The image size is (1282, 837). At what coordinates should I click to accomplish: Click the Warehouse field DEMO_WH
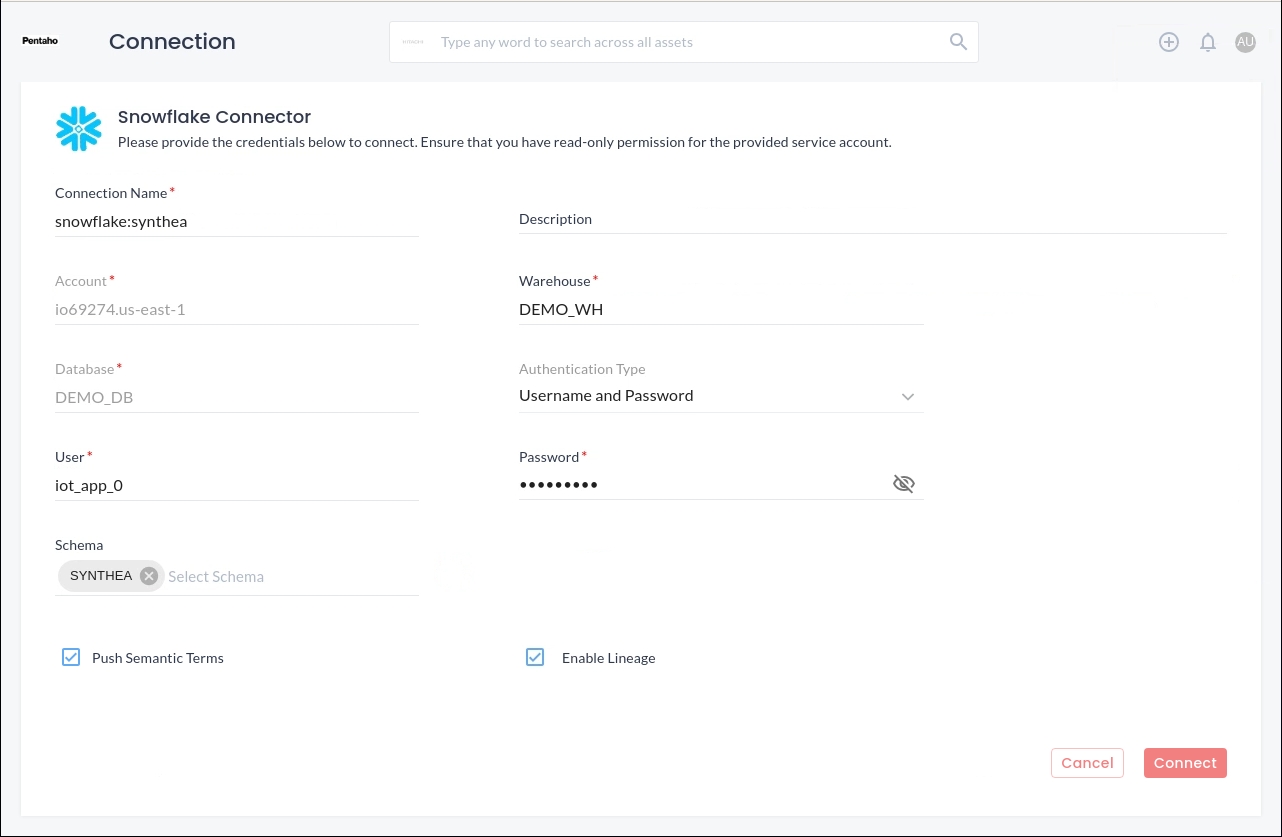pos(720,310)
